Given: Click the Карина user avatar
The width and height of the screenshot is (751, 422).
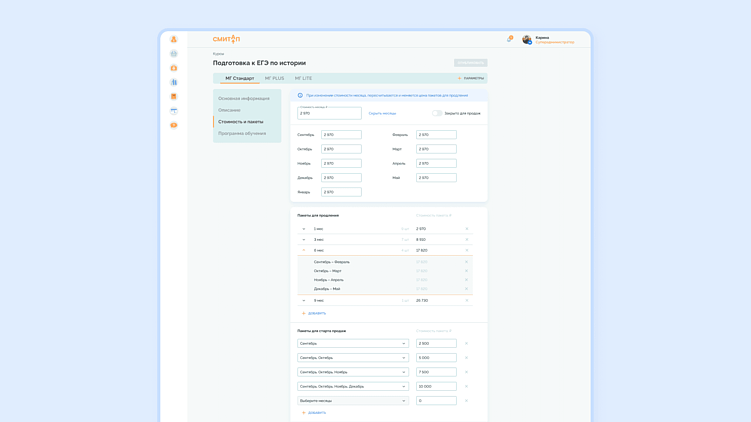Looking at the screenshot, I should (526, 39).
